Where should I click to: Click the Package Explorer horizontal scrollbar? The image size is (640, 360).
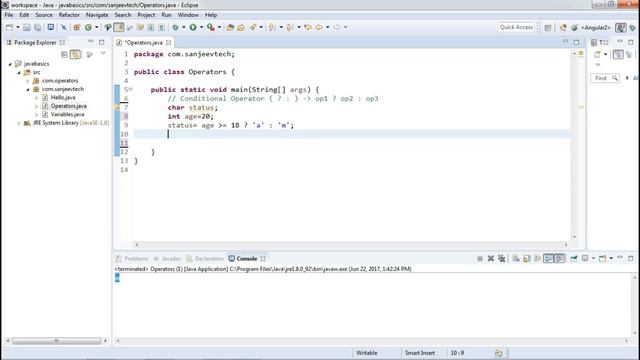(56, 341)
